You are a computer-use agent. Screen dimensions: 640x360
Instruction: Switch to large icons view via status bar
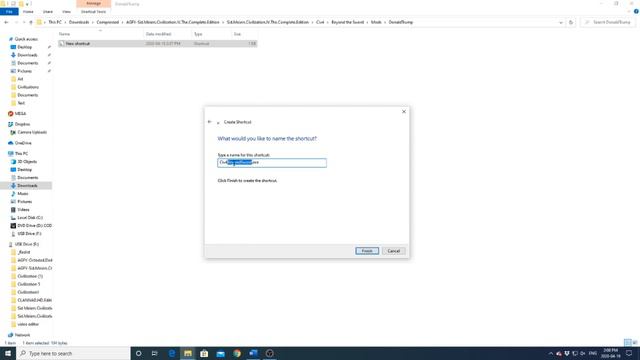click(x=635, y=342)
